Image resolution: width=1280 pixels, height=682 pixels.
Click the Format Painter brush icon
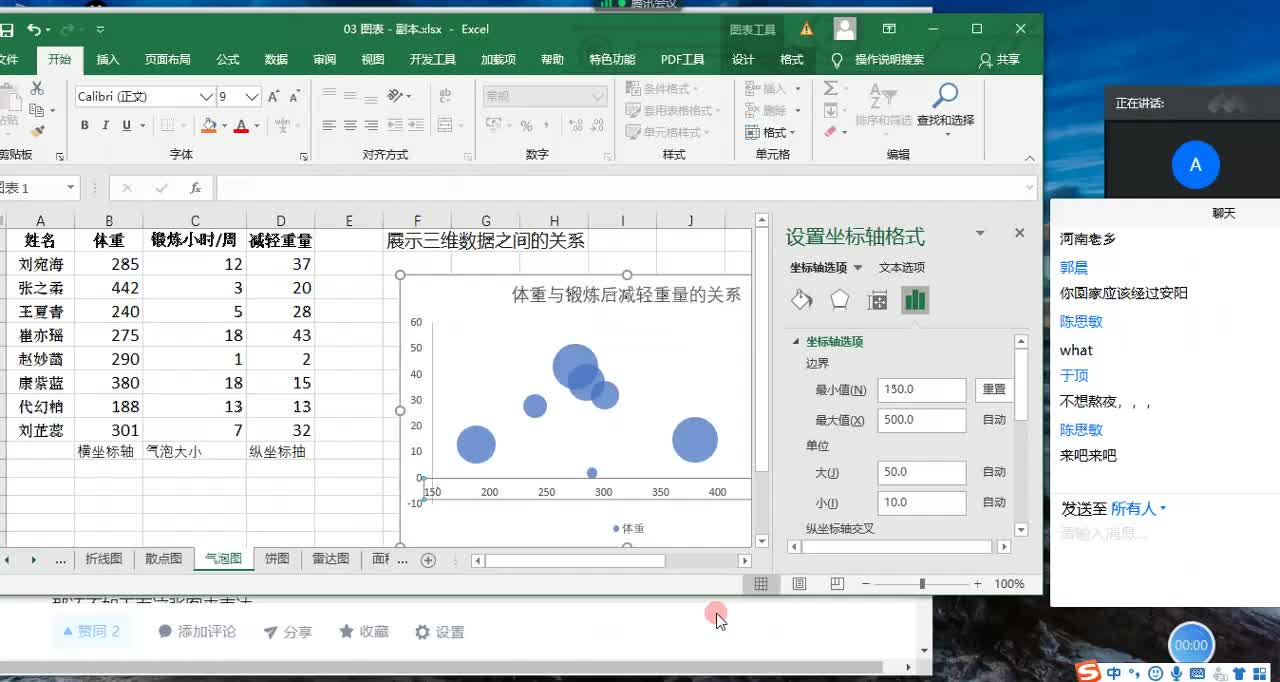click(38, 131)
